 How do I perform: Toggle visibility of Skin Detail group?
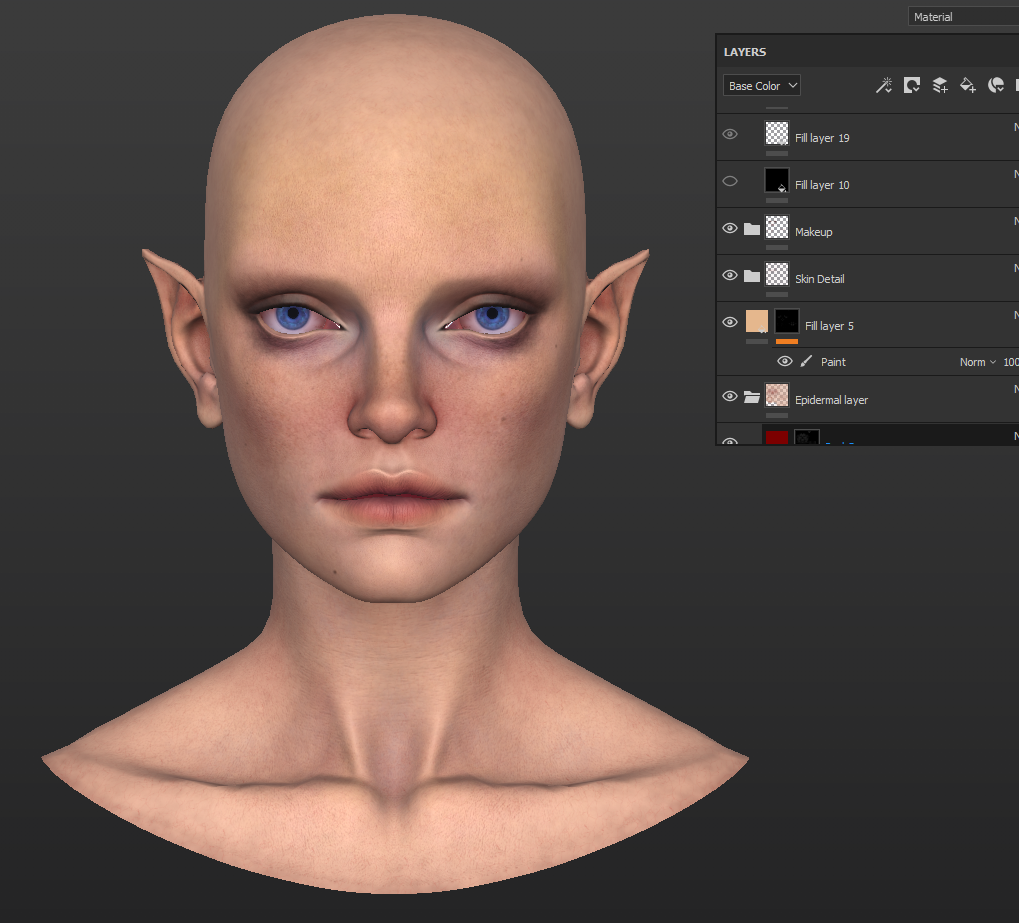[730, 275]
